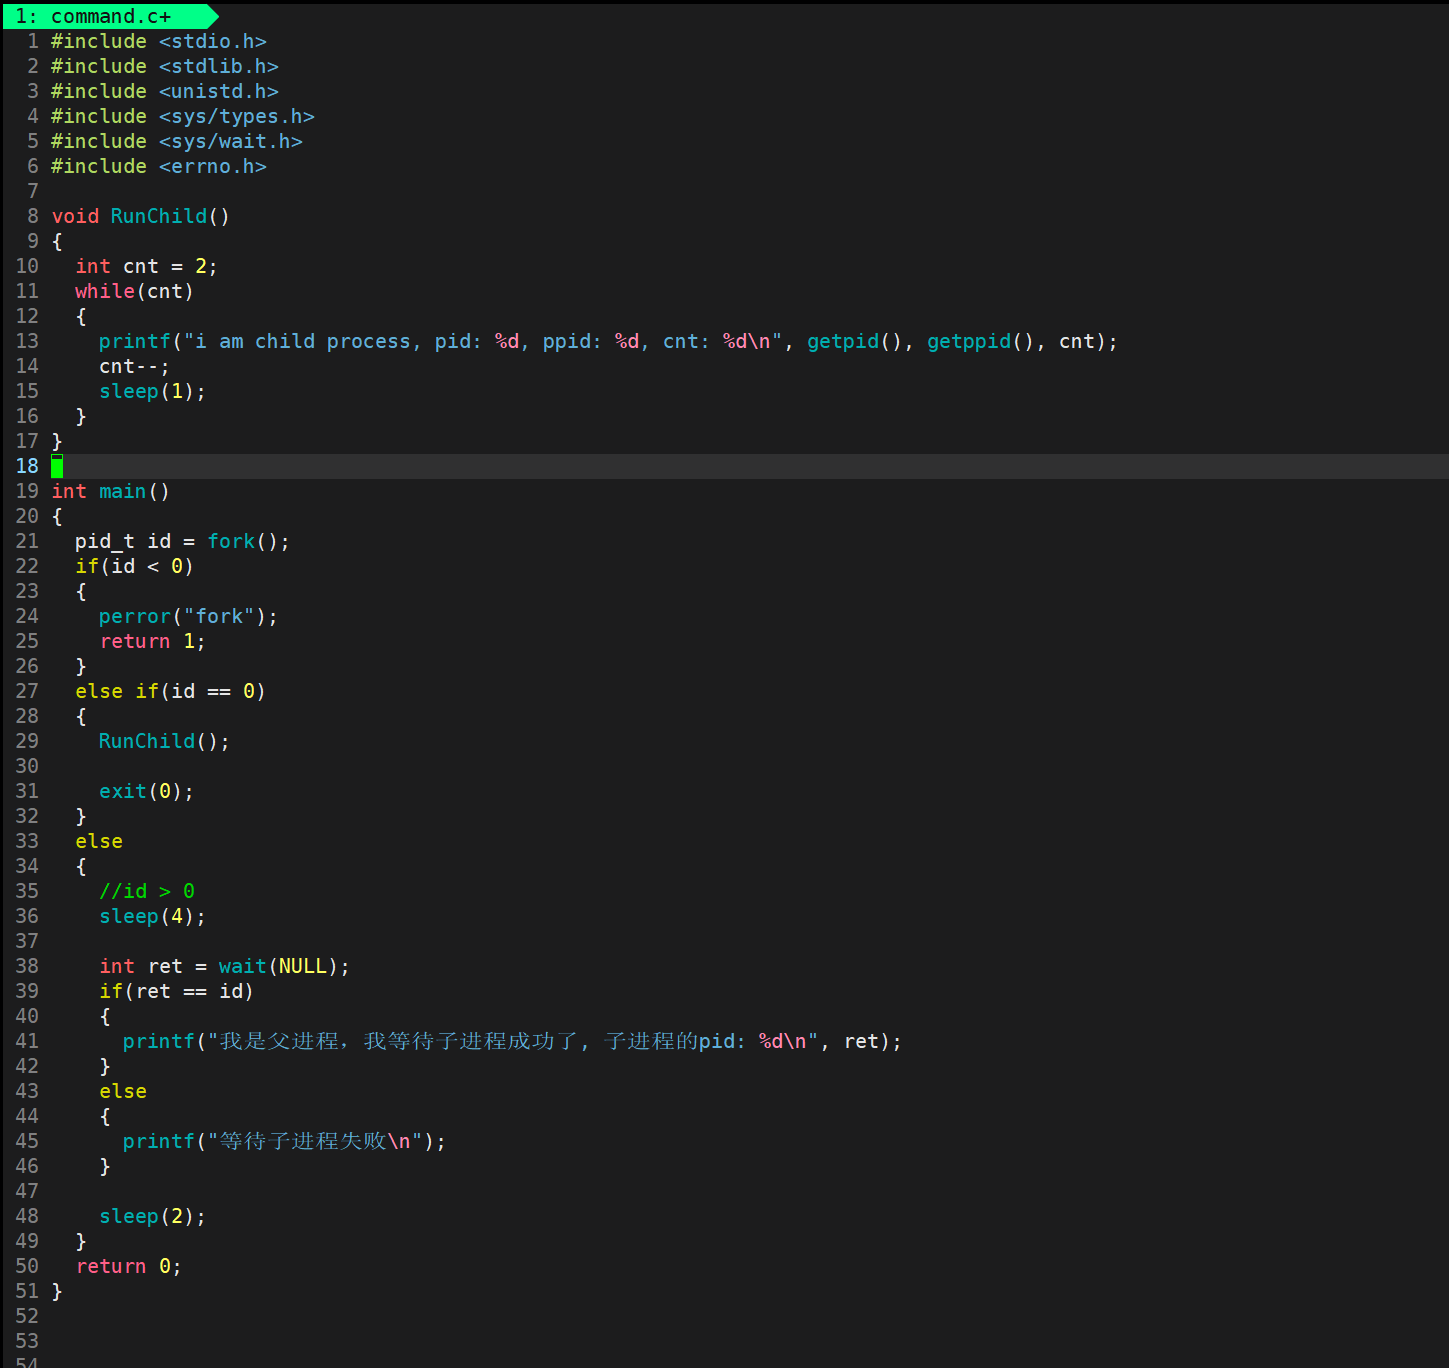Click the parent process success printf line

tap(512, 1041)
